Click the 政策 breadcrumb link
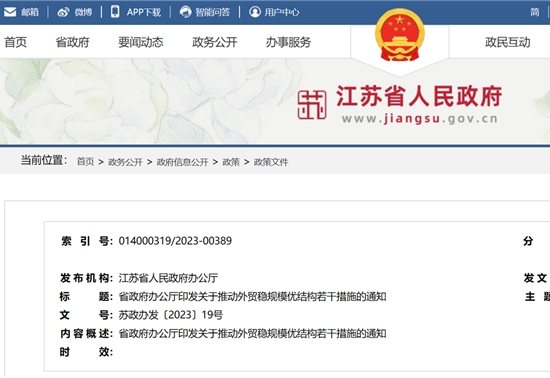550x378 pixels. coord(231,162)
